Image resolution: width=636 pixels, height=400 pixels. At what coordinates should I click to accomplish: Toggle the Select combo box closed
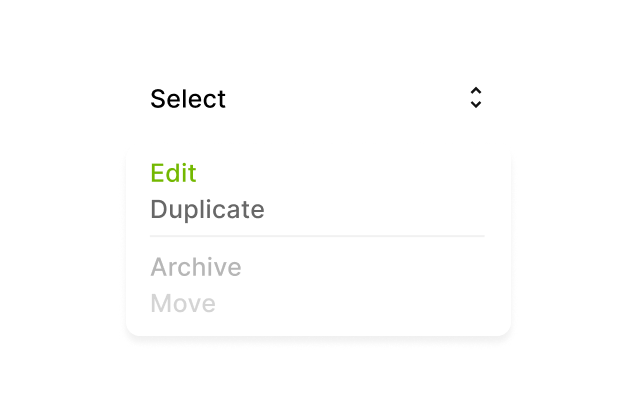[318, 98]
